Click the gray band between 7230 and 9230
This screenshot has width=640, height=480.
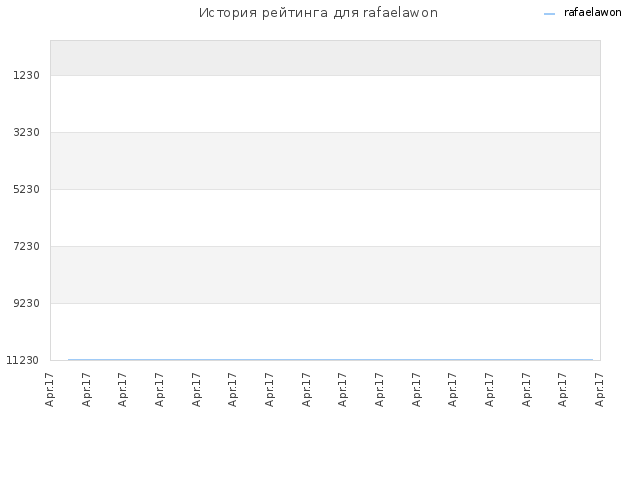(325, 275)
